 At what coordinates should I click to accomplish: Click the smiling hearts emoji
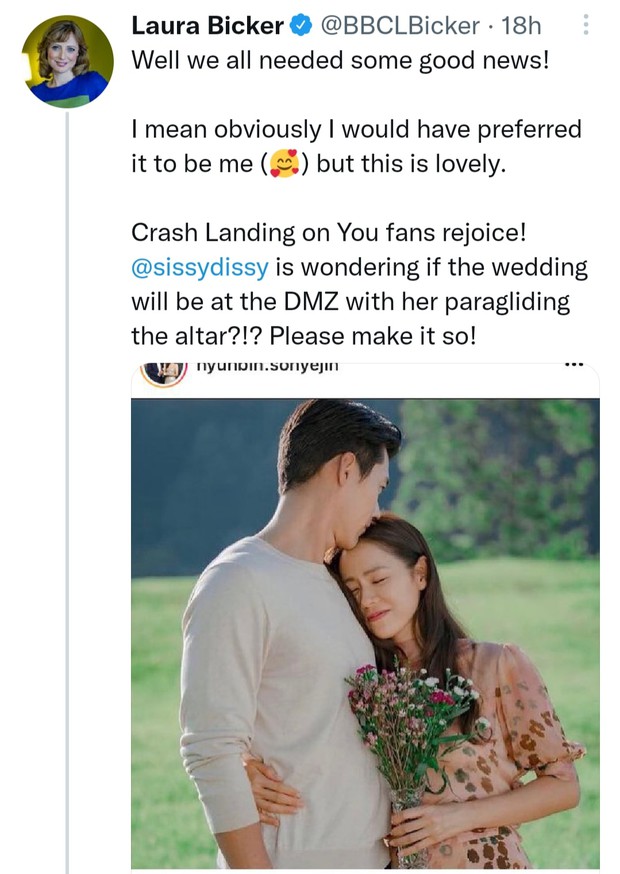coord(288,164)
